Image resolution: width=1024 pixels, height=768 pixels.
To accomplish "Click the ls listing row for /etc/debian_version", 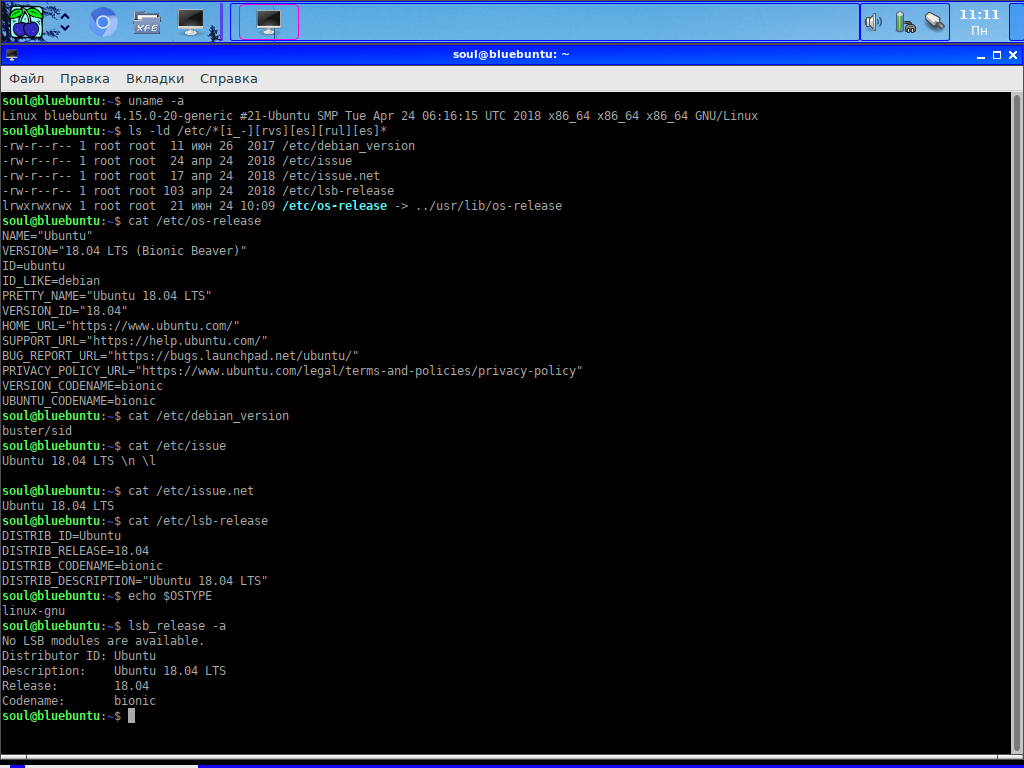I will pyautogui.click(x=208, y=146).
